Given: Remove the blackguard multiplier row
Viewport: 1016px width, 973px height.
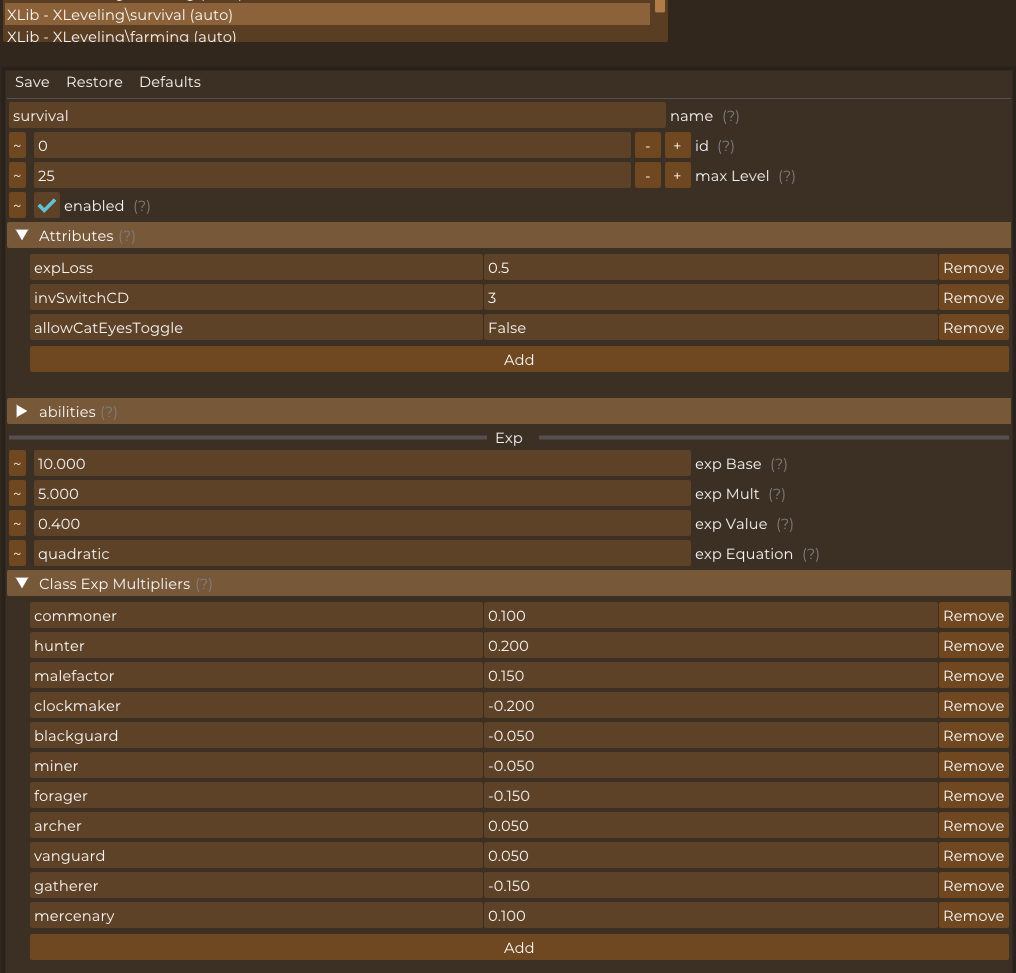Looking at the screenshot, I should [x=973, y=735].
